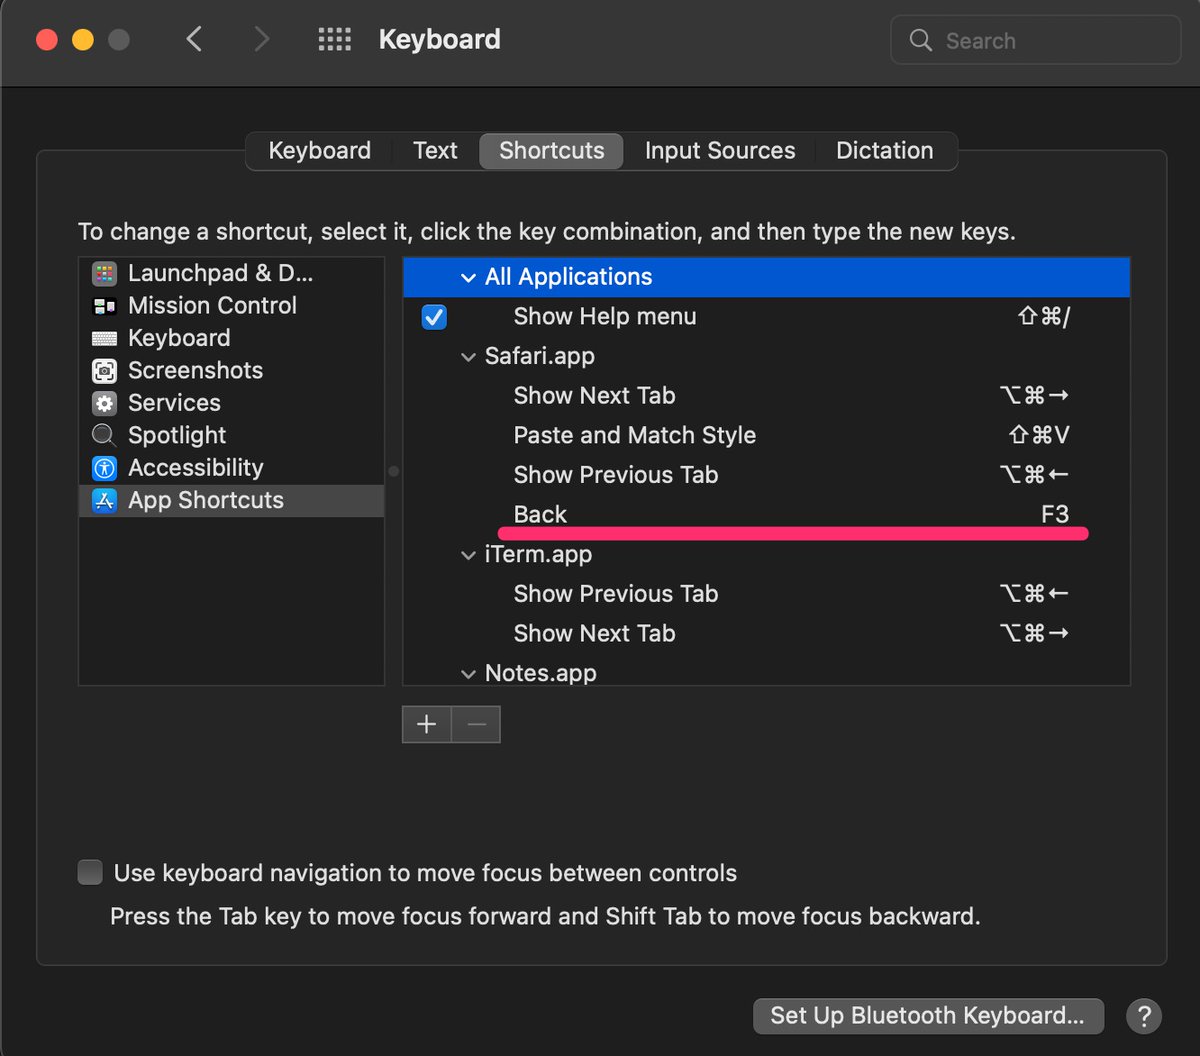Select iTerm's Show Next Tab row
Image resolution: width=1200 pixels, height=1056 pixels.
(766, 634)
